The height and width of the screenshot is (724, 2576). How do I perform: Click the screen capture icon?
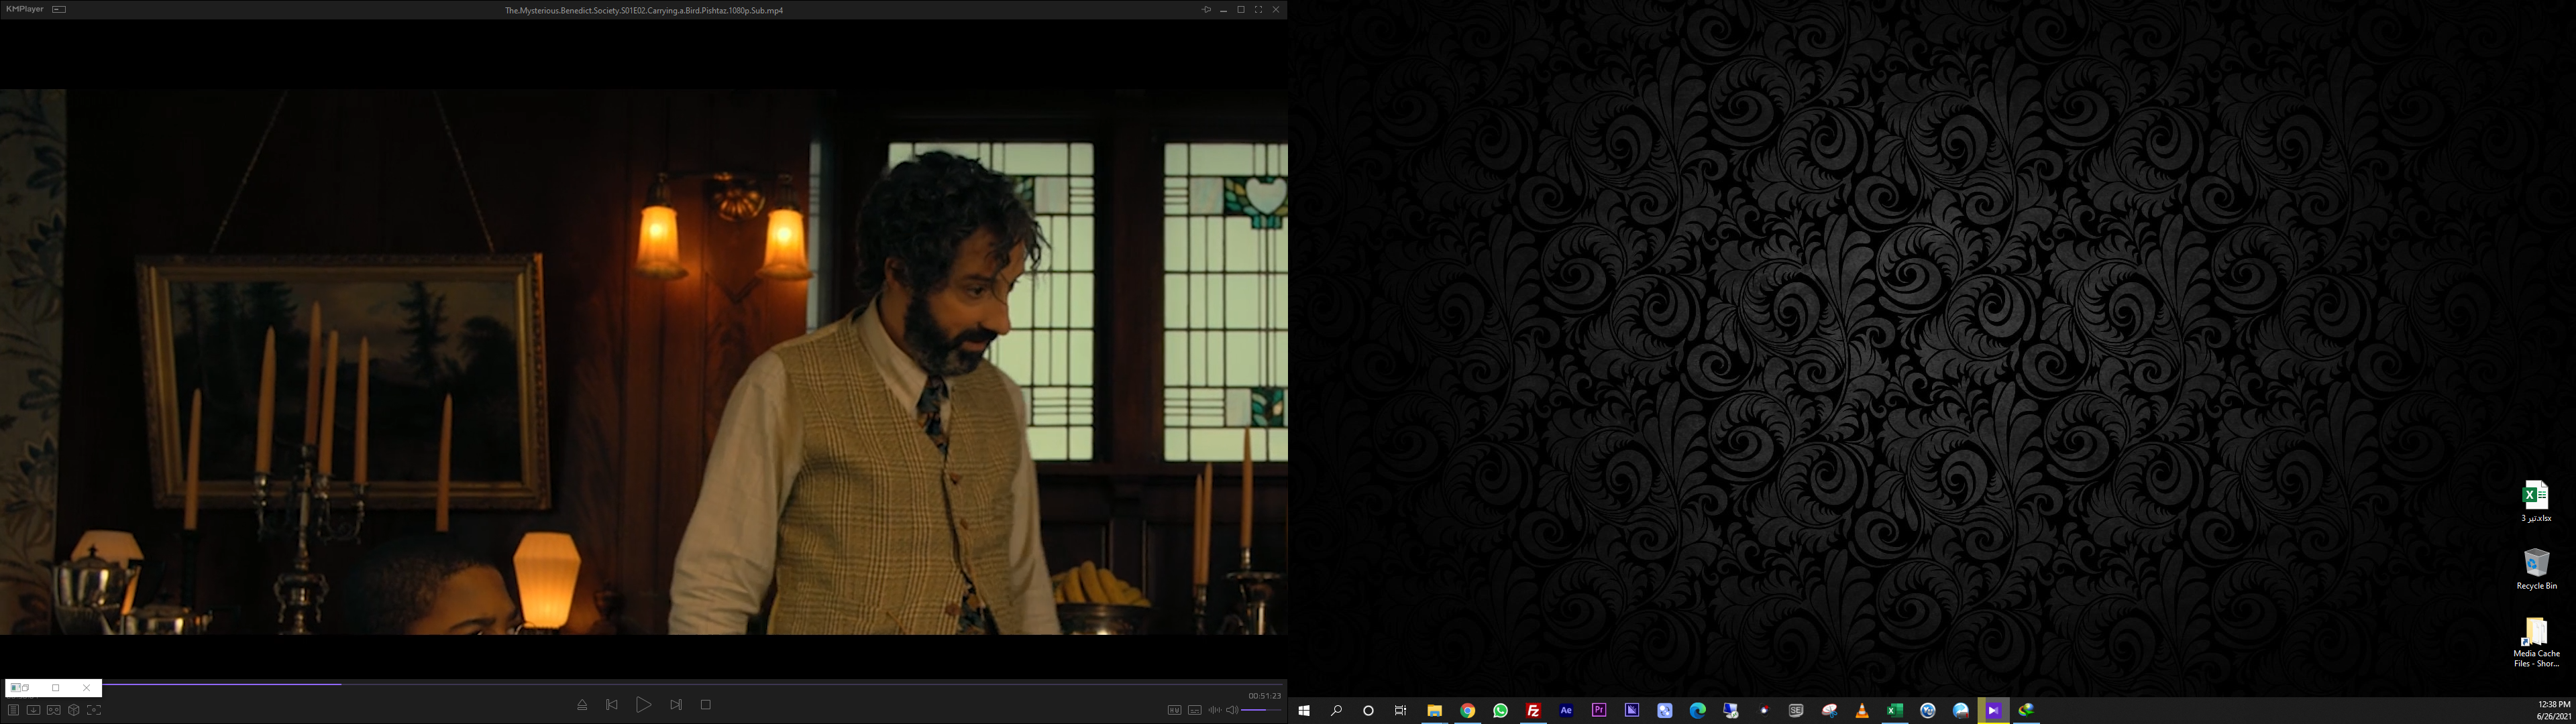coord(94,710)
